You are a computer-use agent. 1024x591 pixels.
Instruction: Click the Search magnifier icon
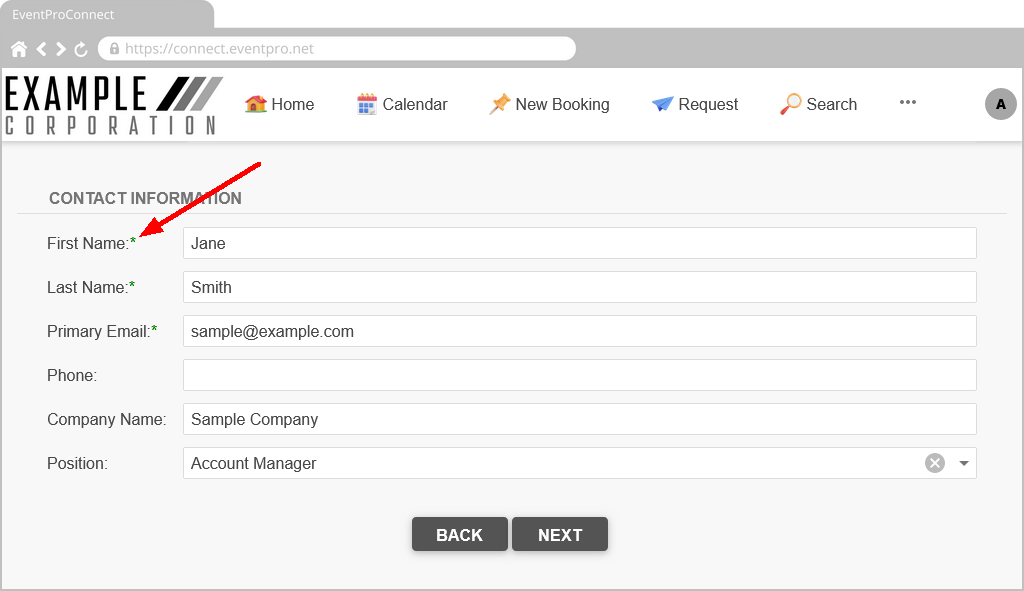point(790,104)
